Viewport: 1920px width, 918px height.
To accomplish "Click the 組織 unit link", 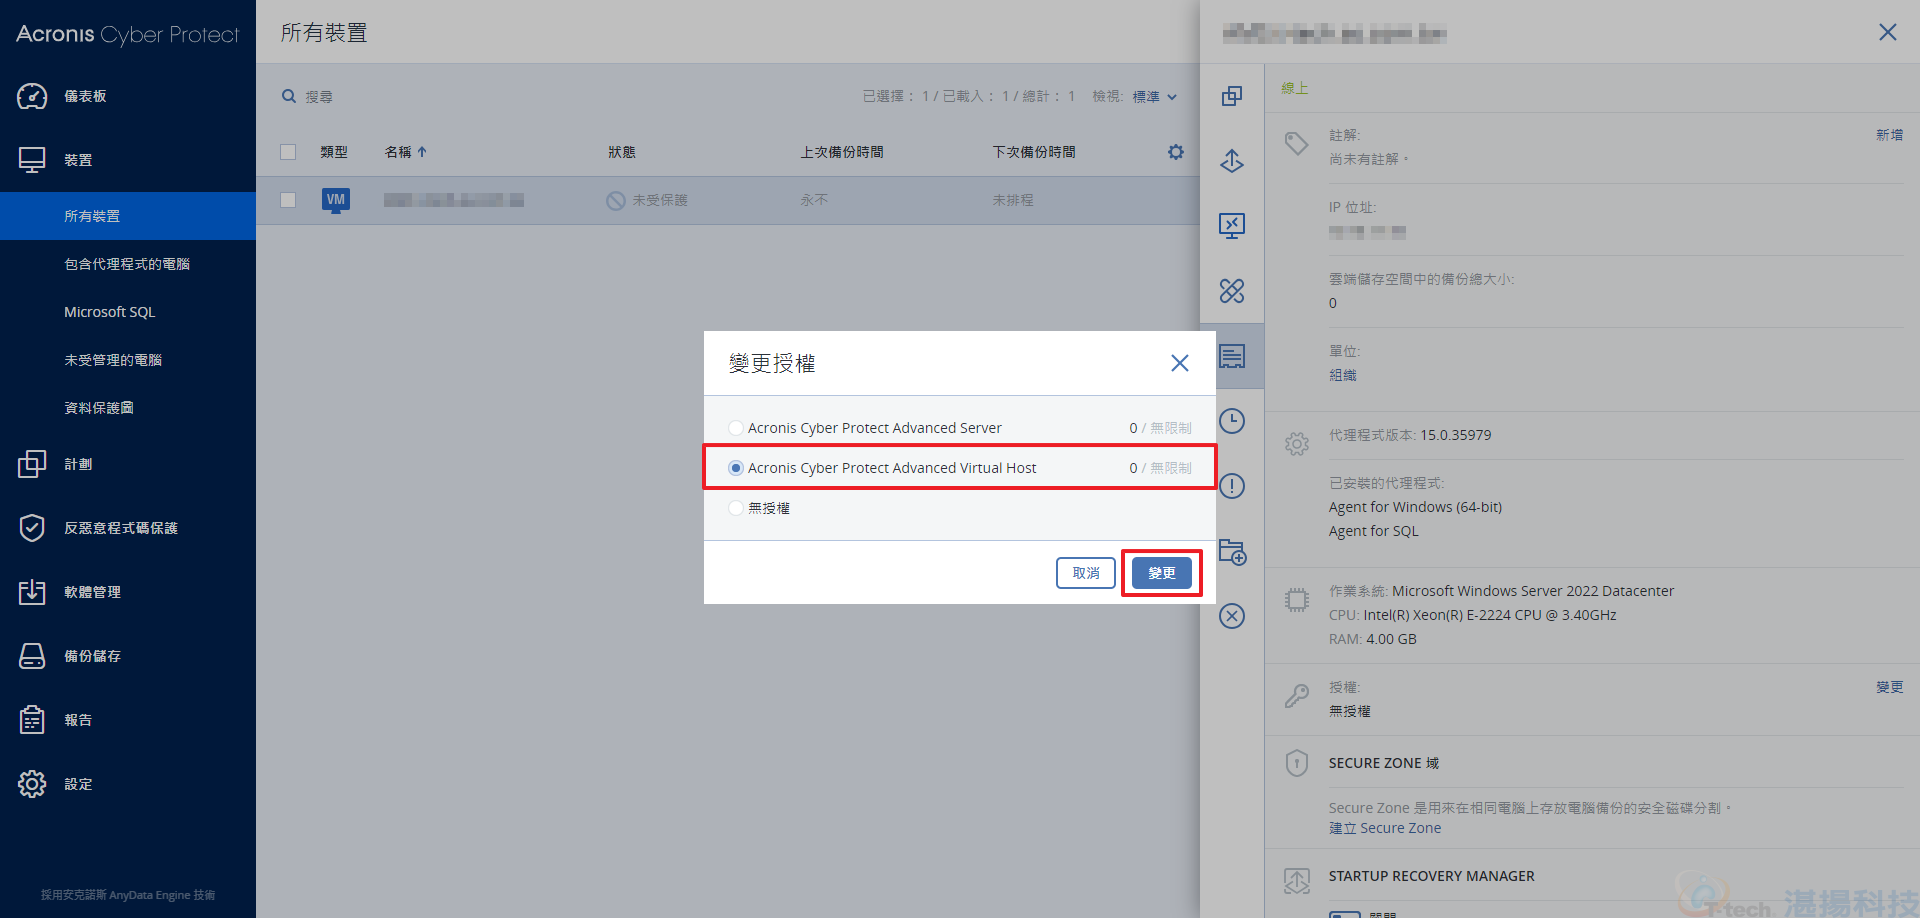I will pos(1343,375).
